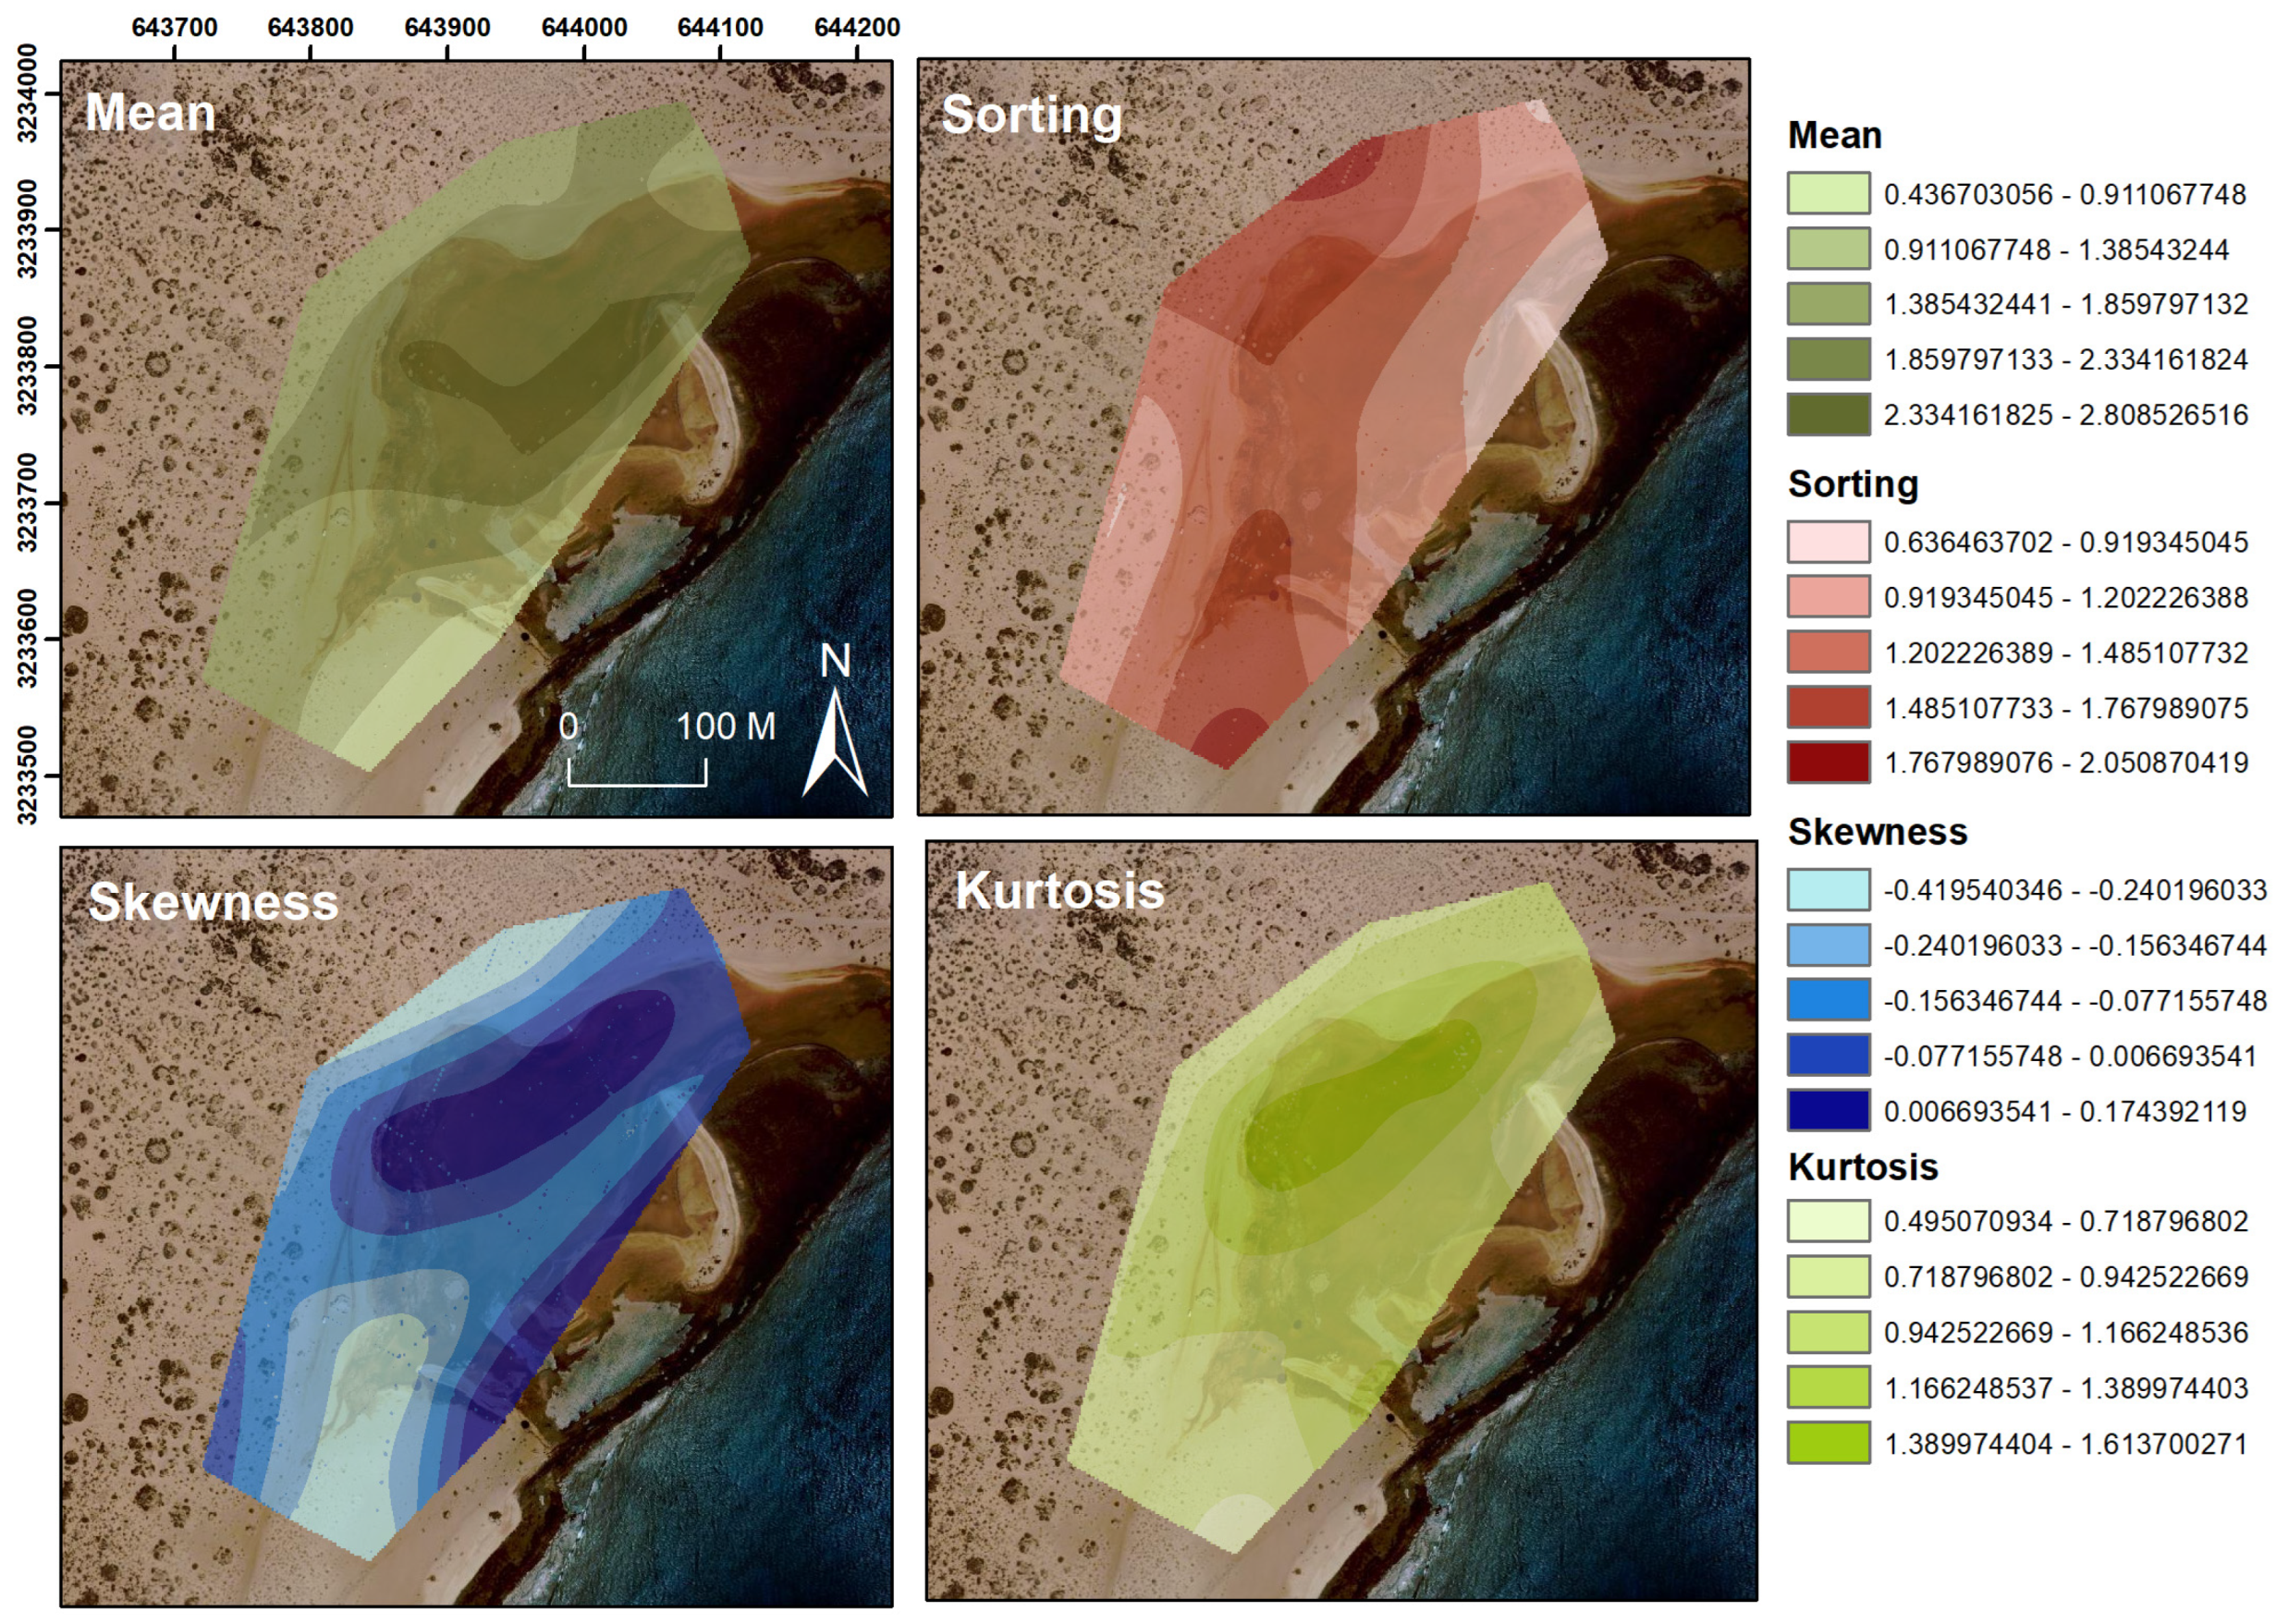
Task: Pick the dark navy Skewness swatch
Action: click(1828, 1111)
